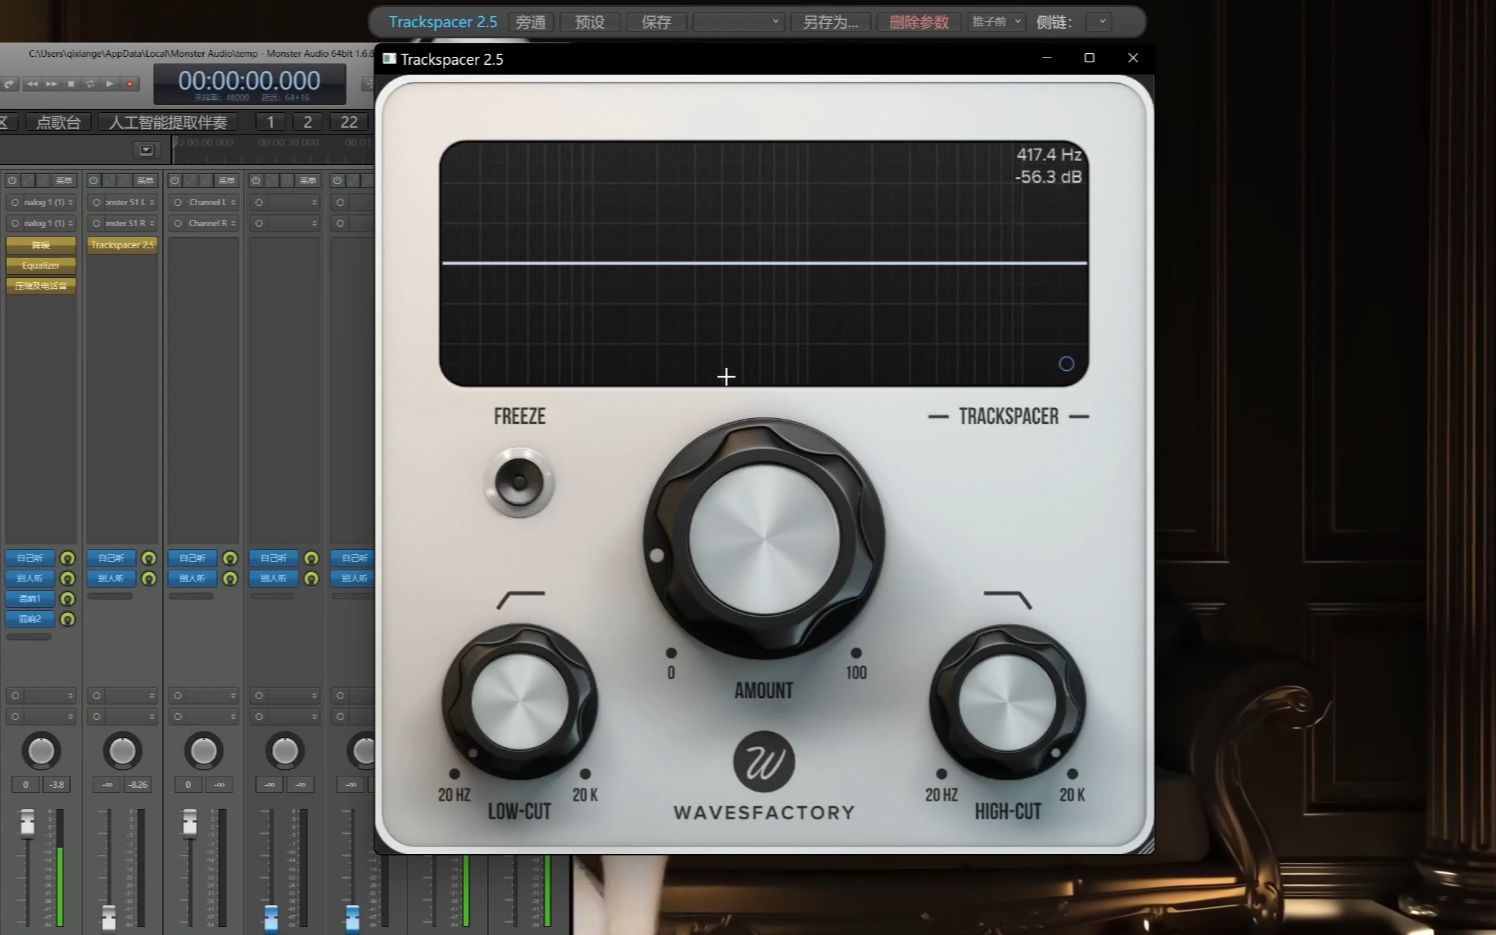Select scene tab 1

(x=270, y=122)
